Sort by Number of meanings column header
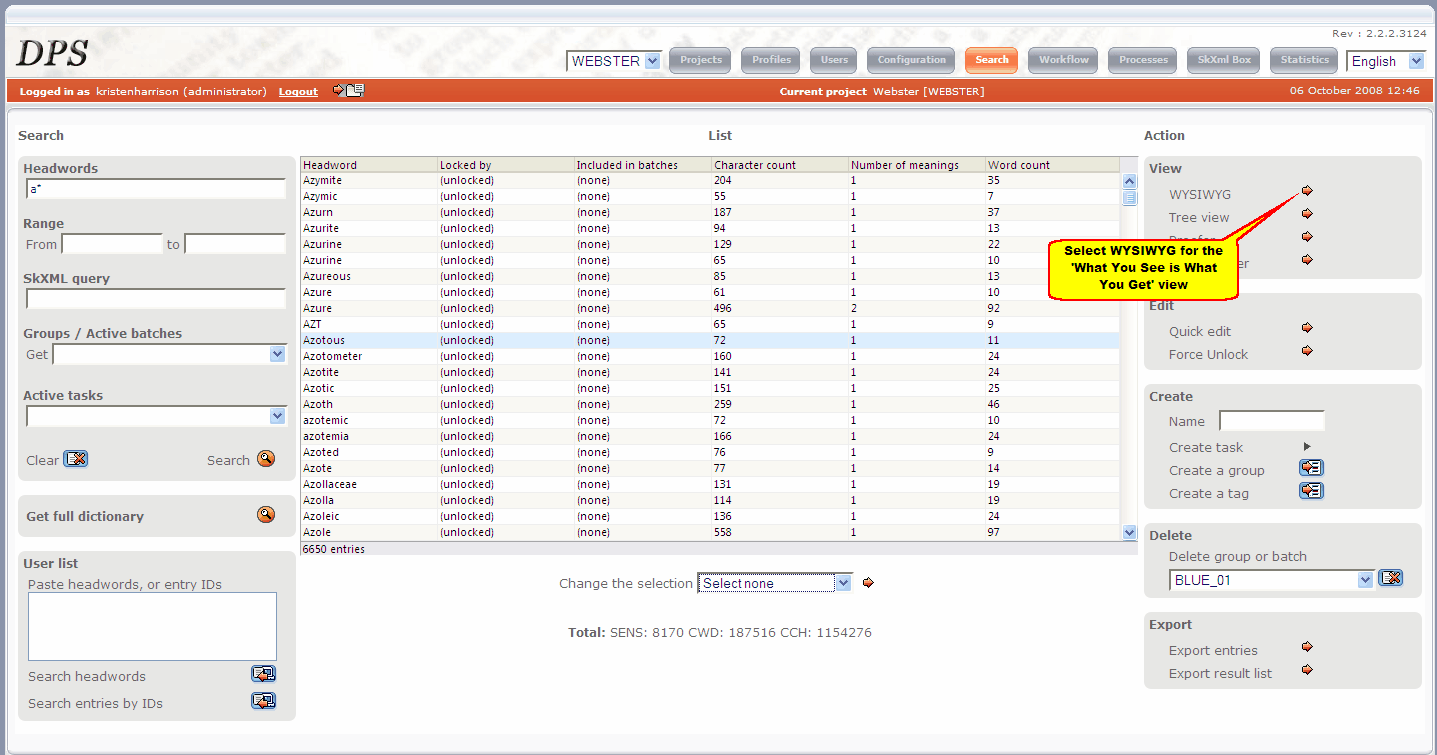 [x=917, y=165]
